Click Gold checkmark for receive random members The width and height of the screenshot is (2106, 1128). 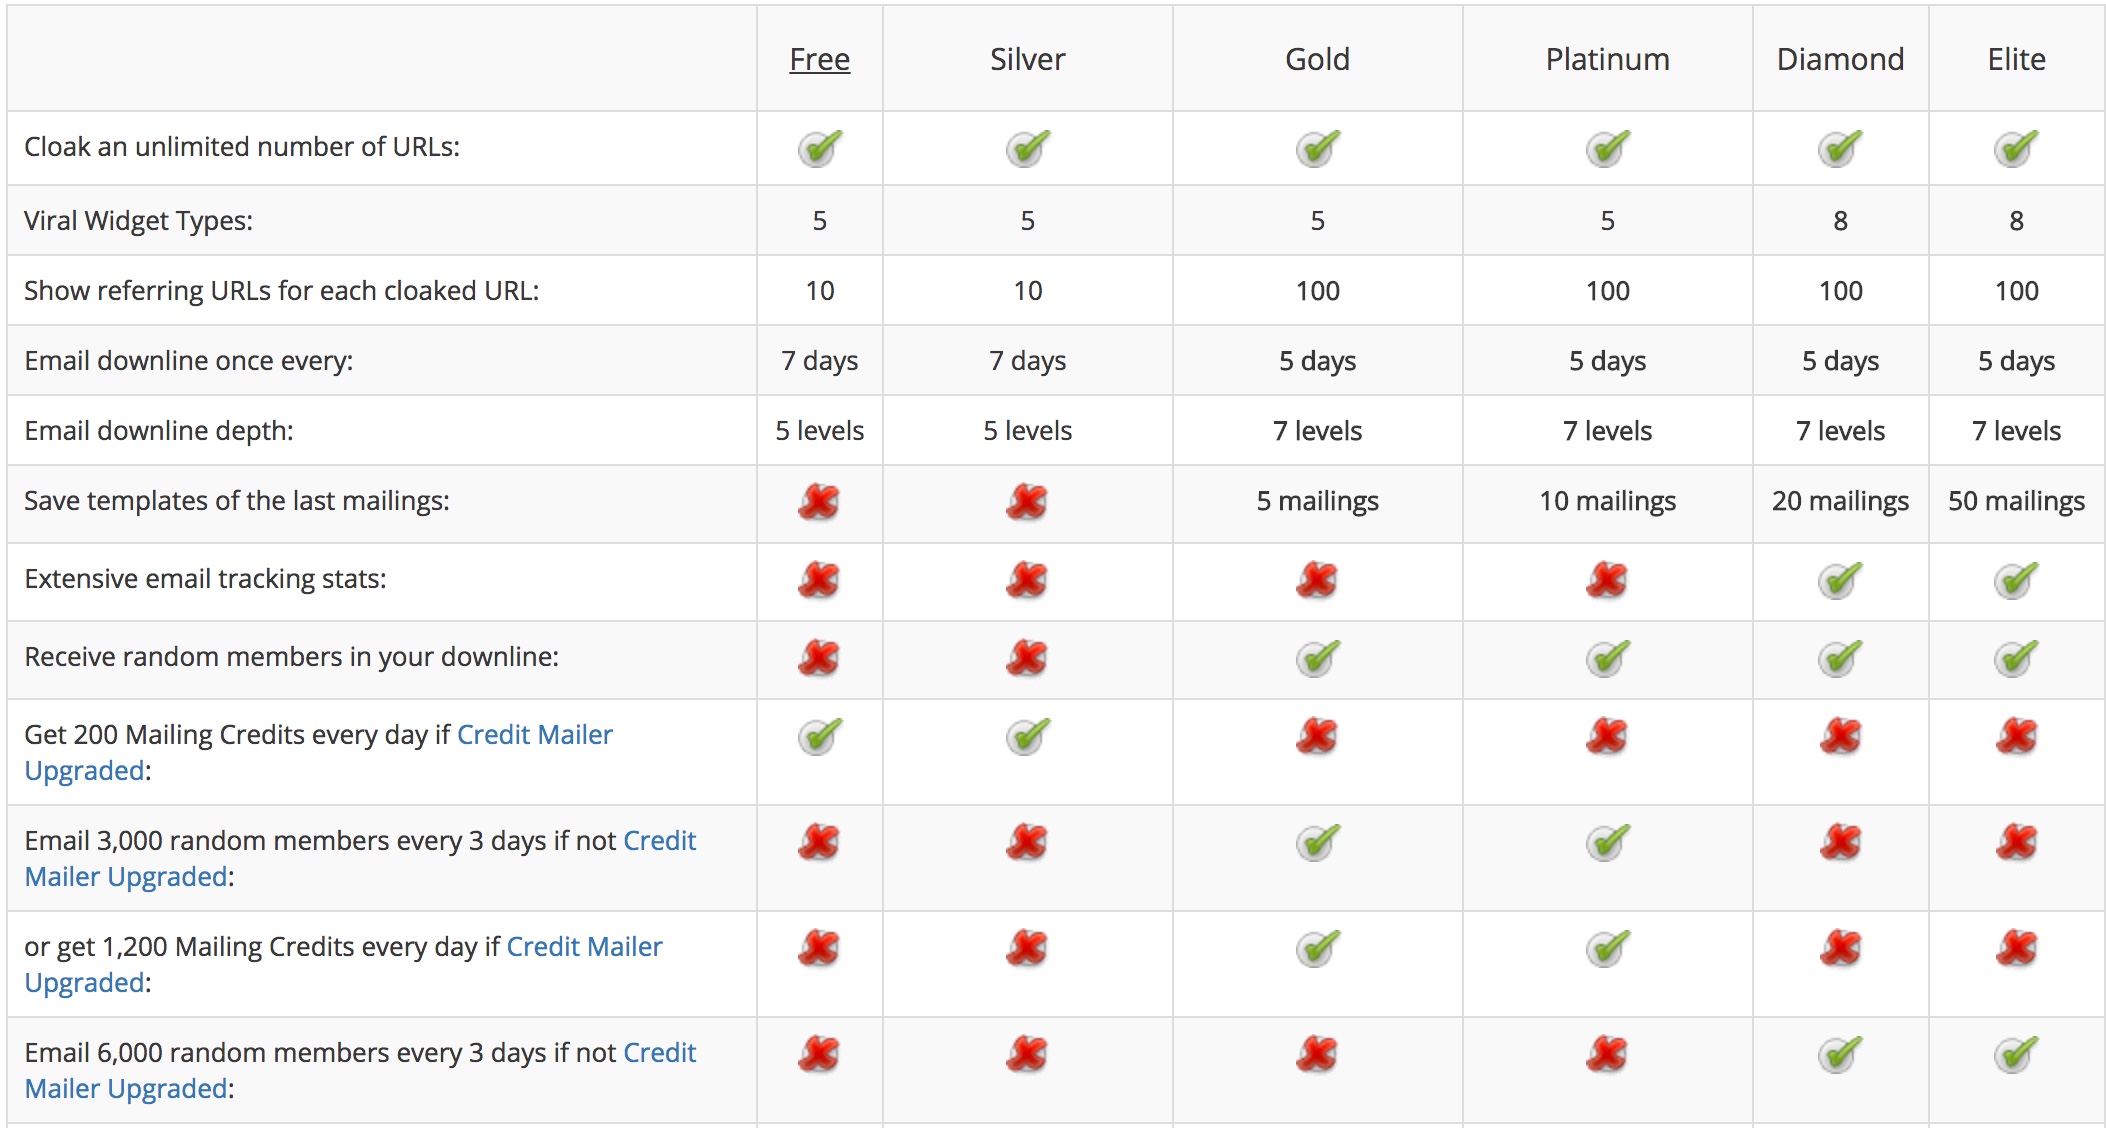point(1318,658)
